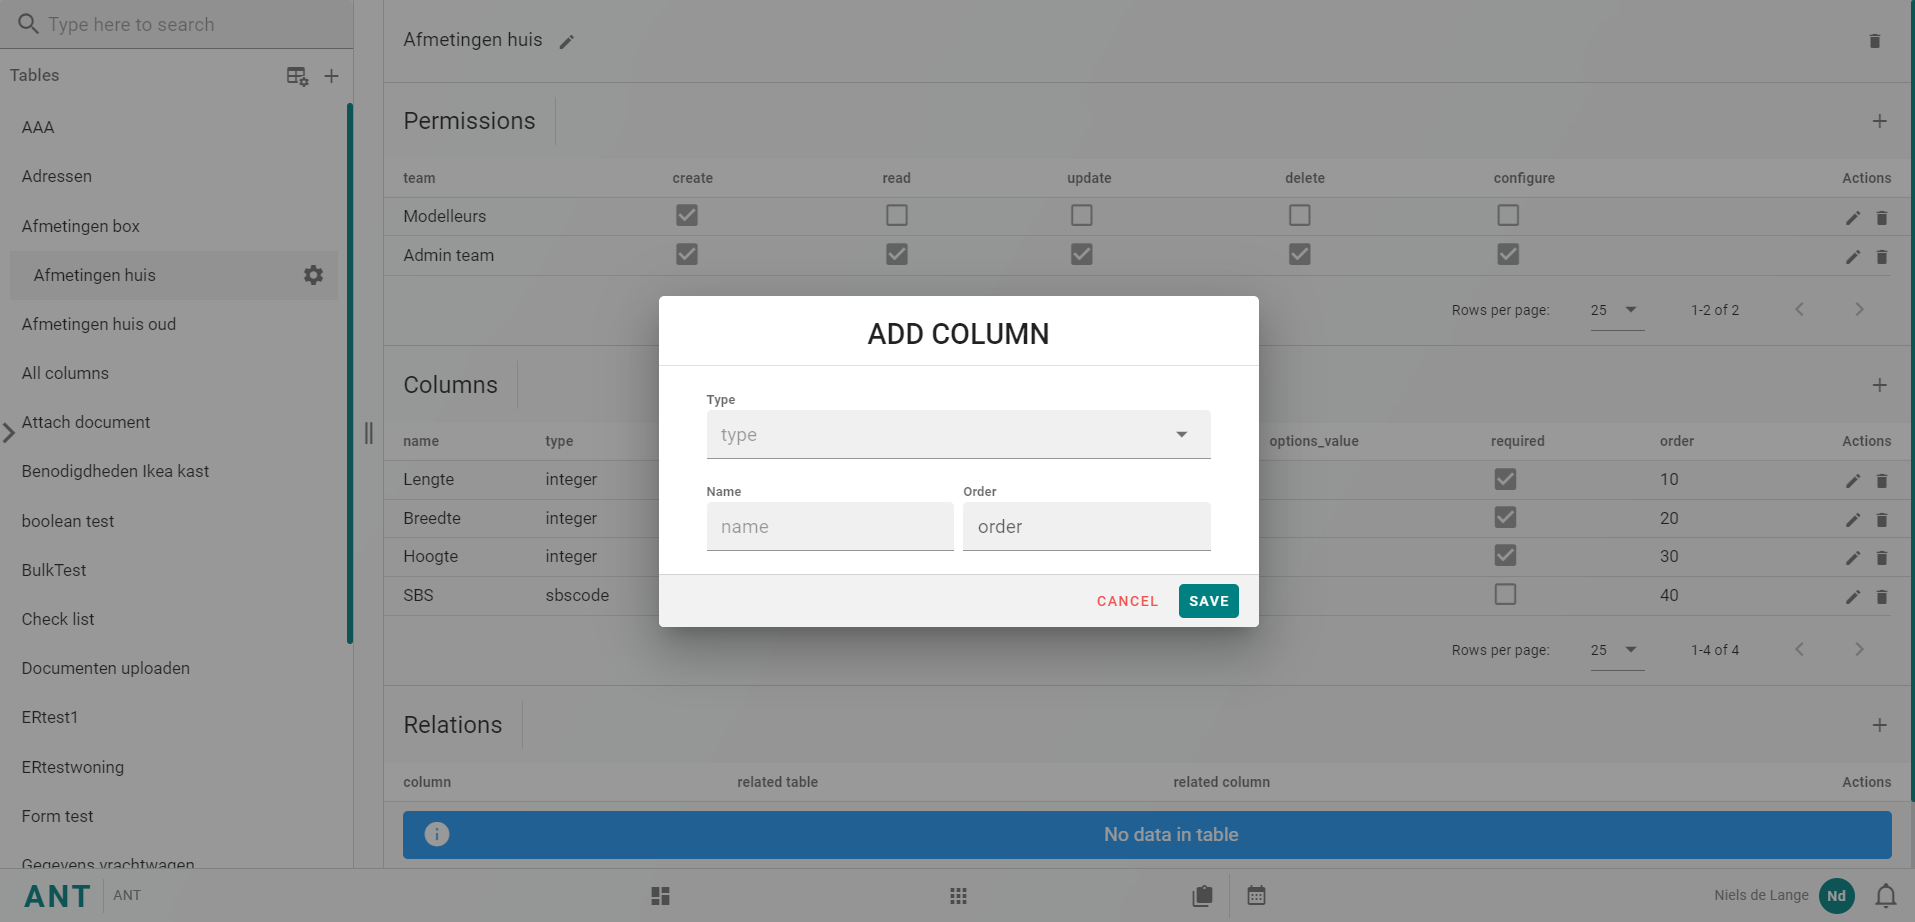Expand the collapsed side panel chevron

[x=9, y=433]
